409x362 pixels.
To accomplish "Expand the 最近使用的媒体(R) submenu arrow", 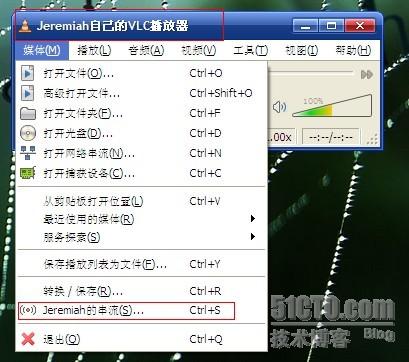I will click(x=253, y=219).
